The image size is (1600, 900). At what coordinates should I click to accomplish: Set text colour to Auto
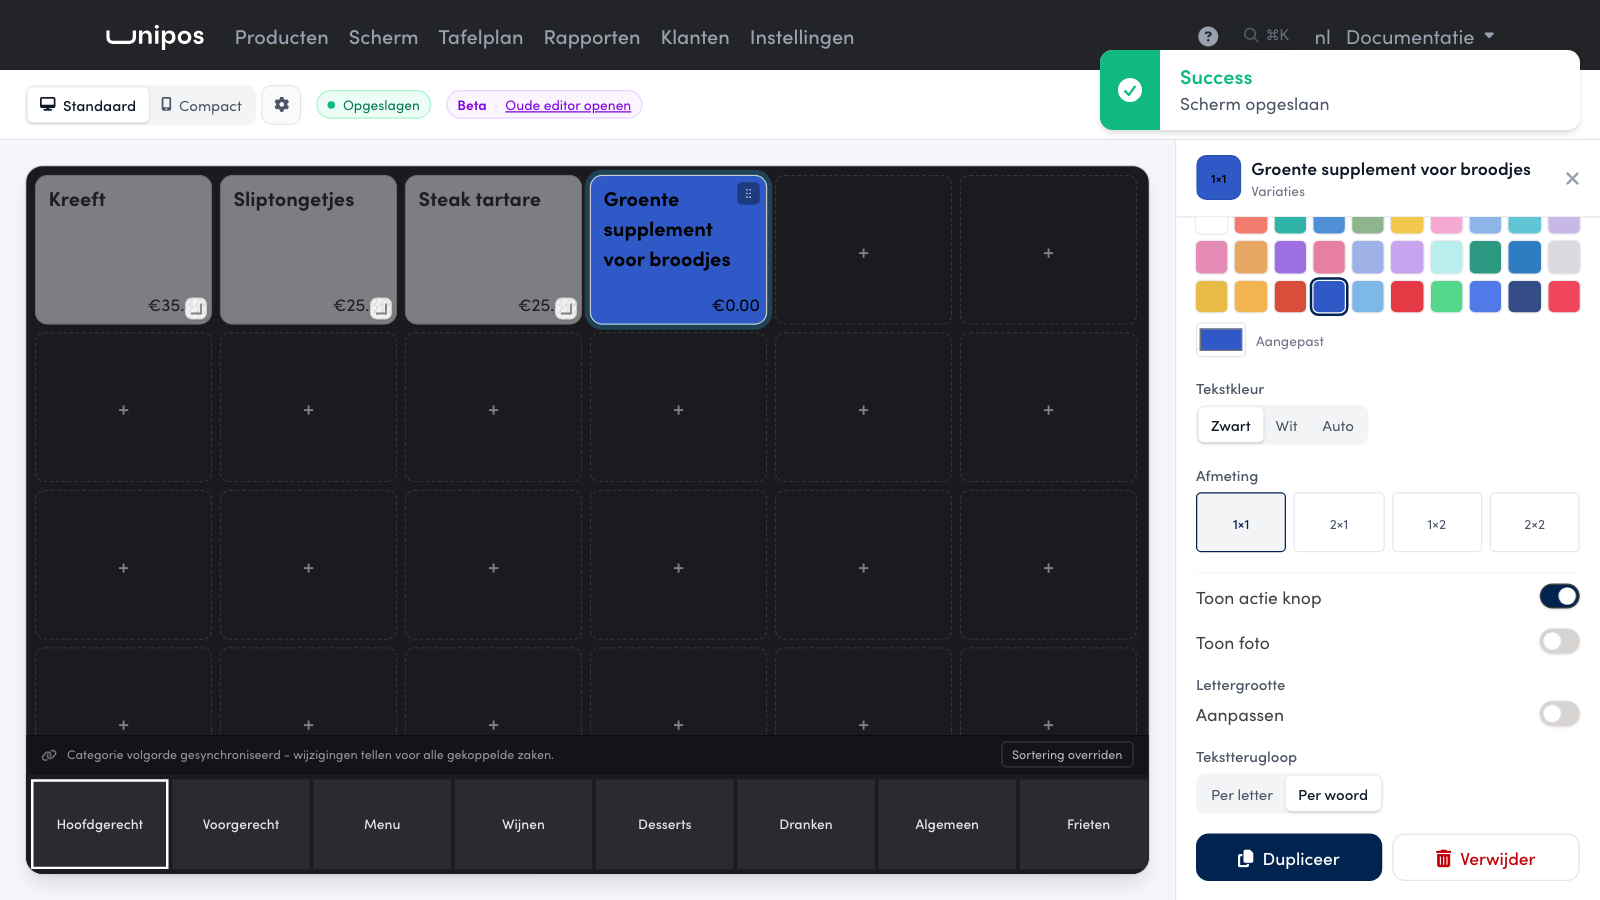point(1337,426)
